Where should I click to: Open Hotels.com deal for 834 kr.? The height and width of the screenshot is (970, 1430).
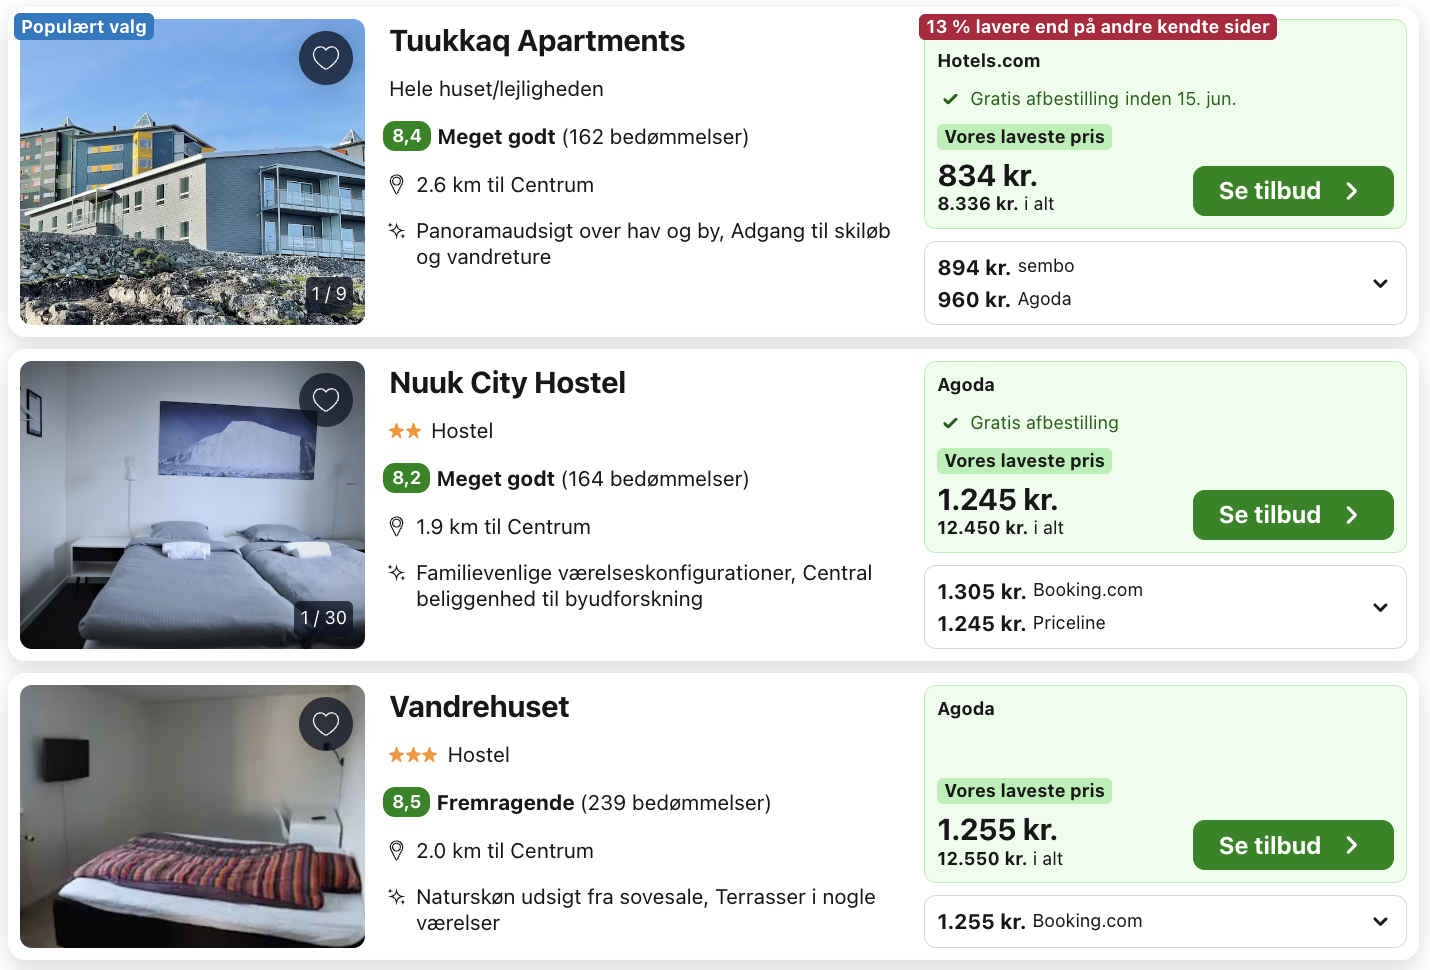pyautogui.click(x=1292, y=191)
